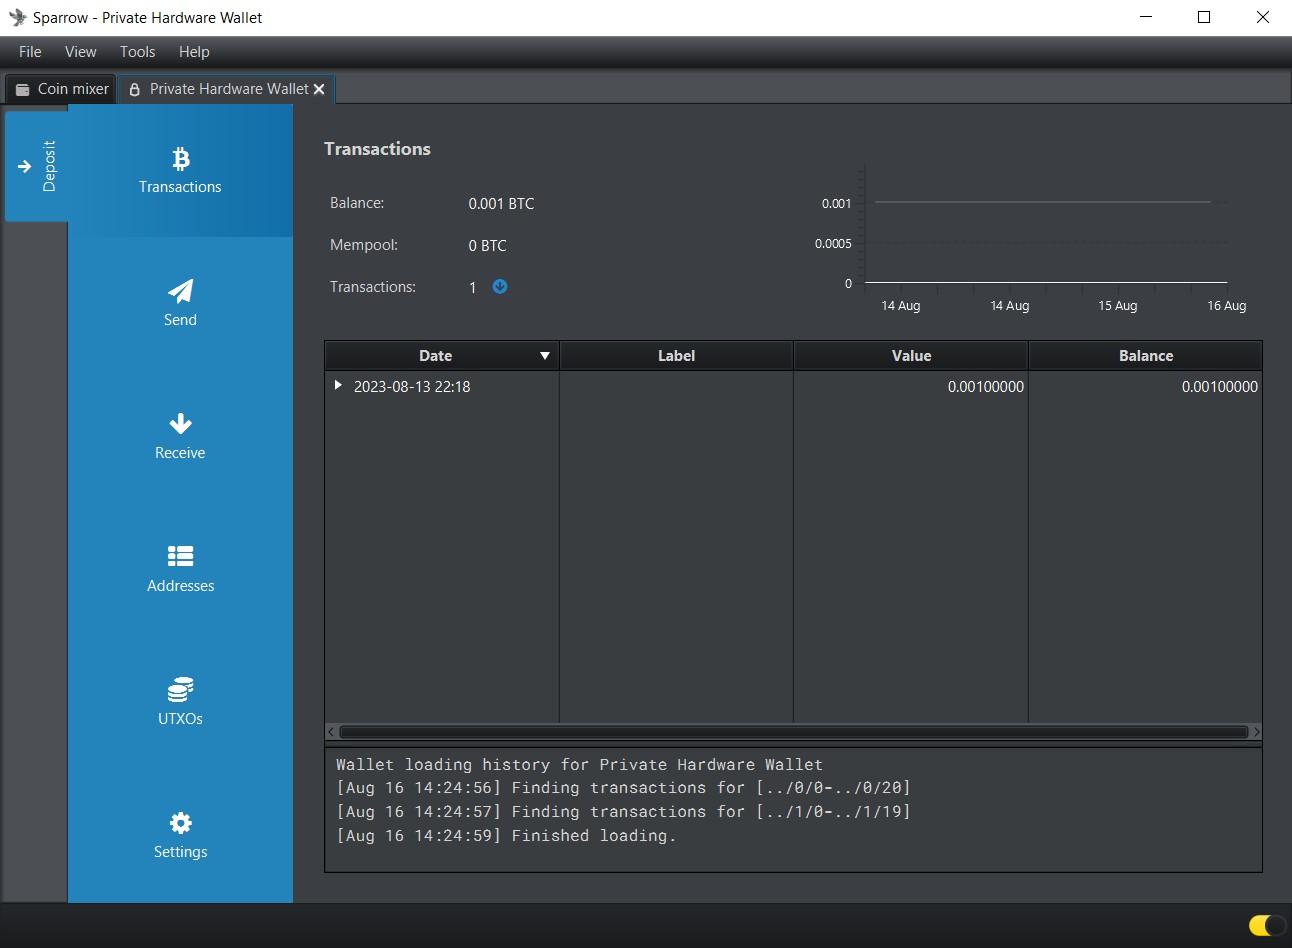Close the Private Hardware Wallet tab

[x=319, y=89]
